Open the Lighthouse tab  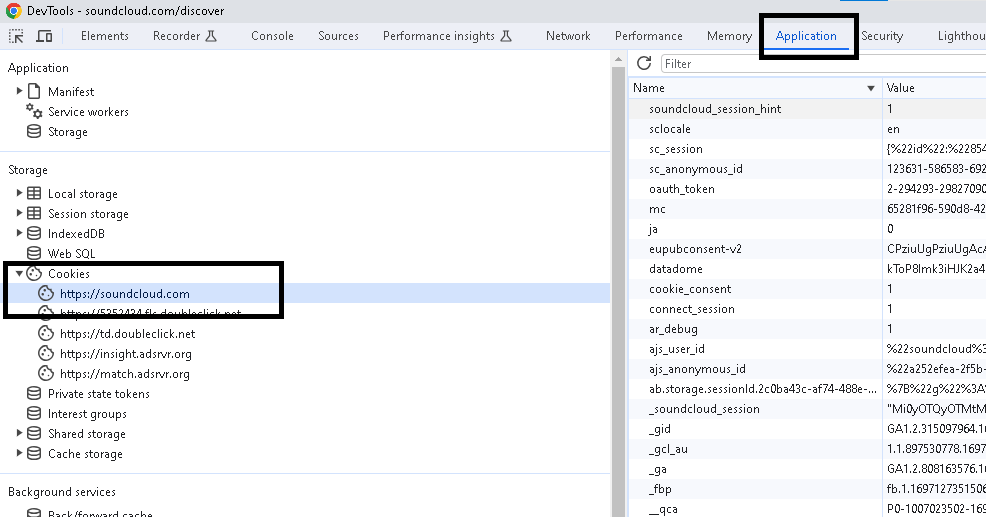[961, 36]
